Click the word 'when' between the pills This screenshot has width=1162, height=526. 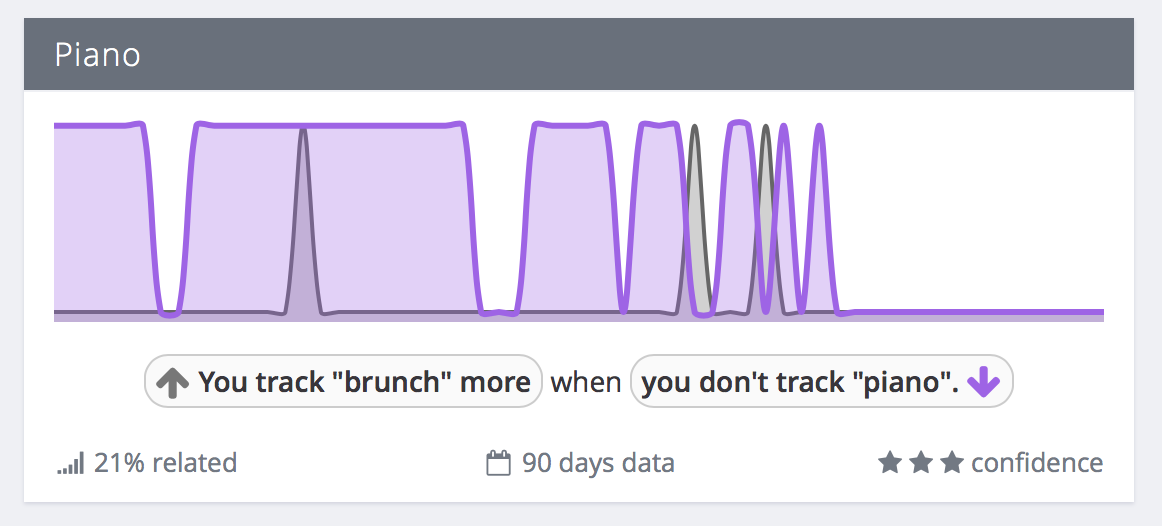tap(586, 382)
